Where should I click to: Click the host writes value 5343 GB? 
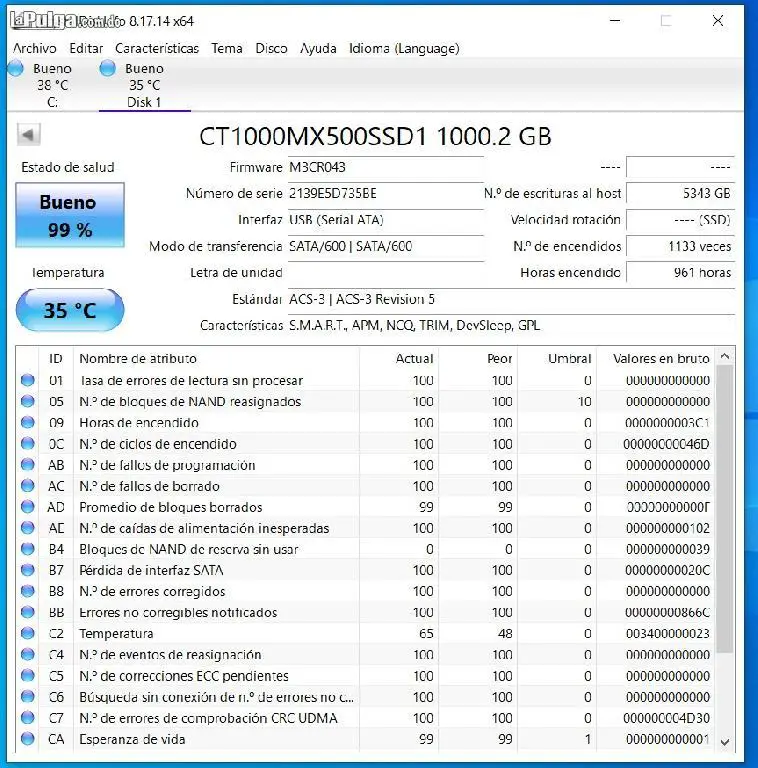click(681, 193)
